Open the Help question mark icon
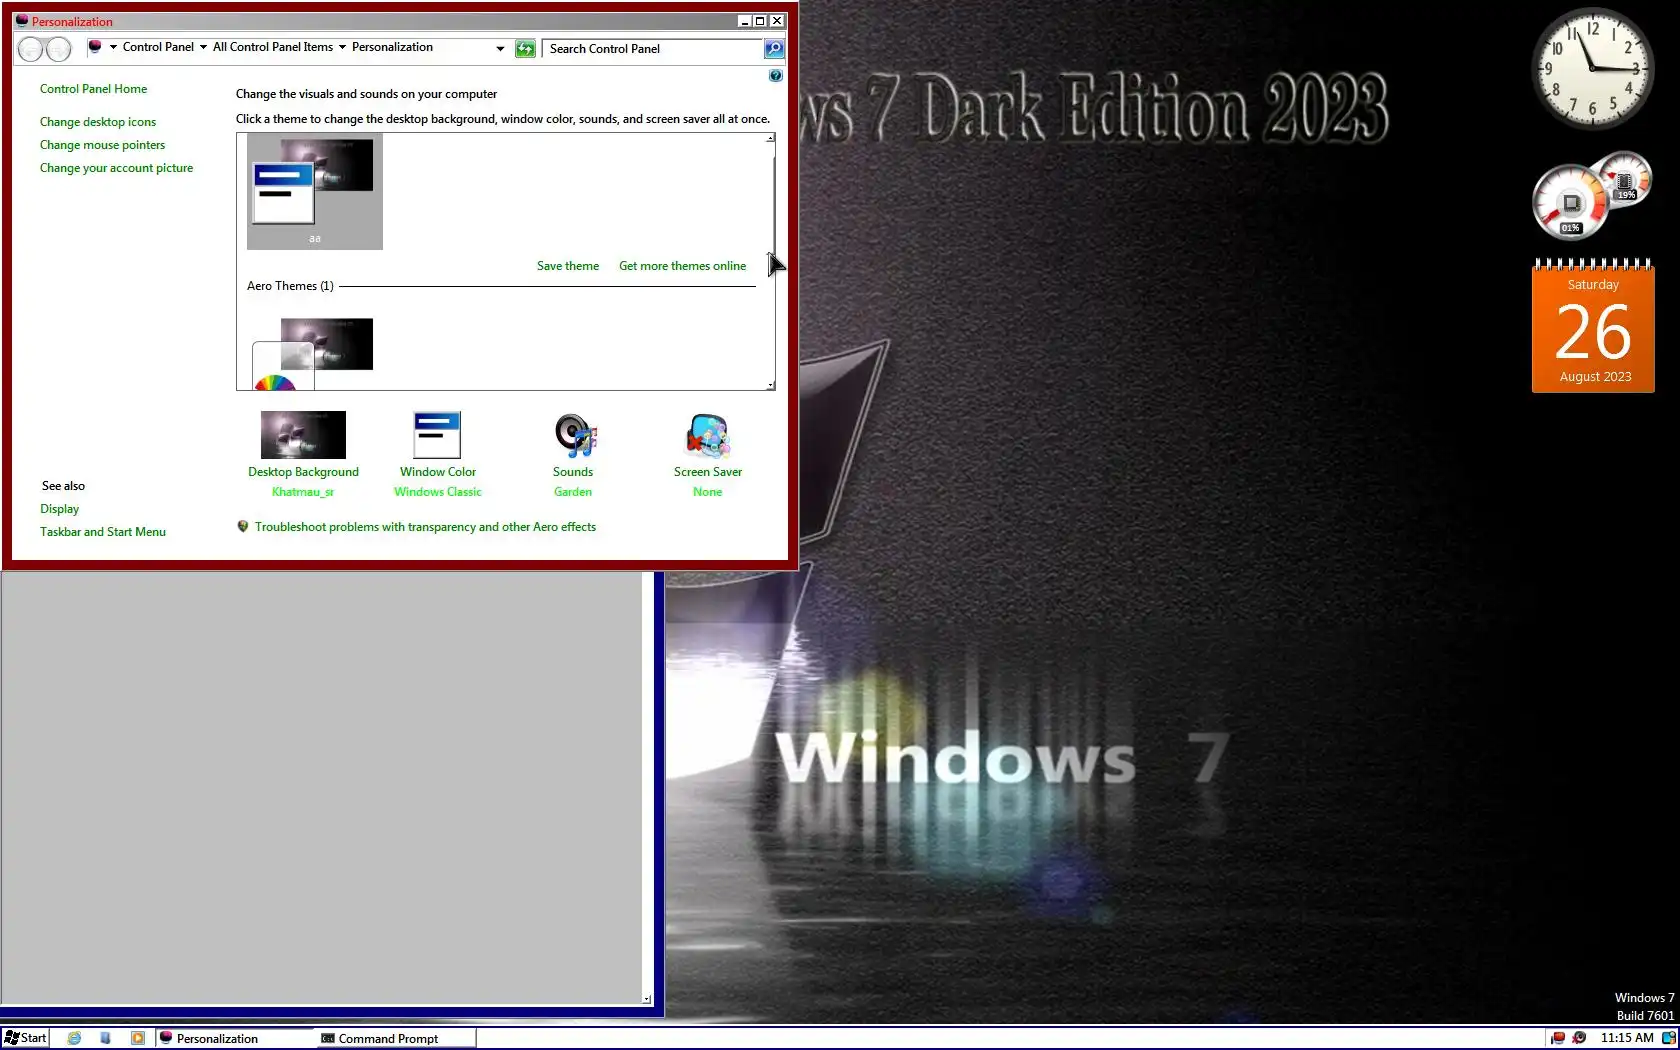 (x=775, y=76)
